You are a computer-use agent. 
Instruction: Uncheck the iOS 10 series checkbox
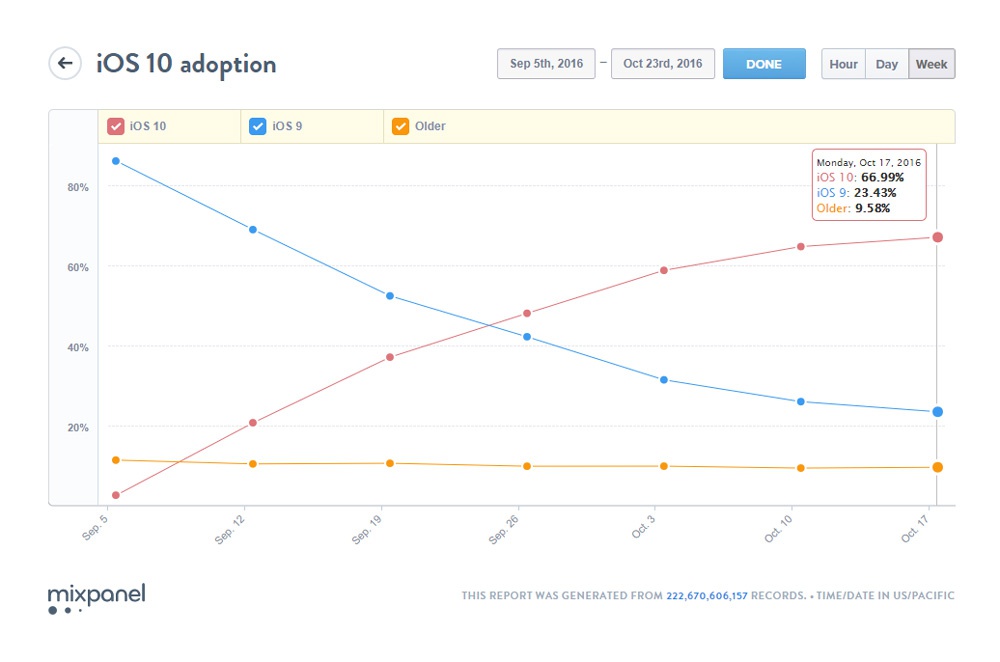(x=115, y=126)
